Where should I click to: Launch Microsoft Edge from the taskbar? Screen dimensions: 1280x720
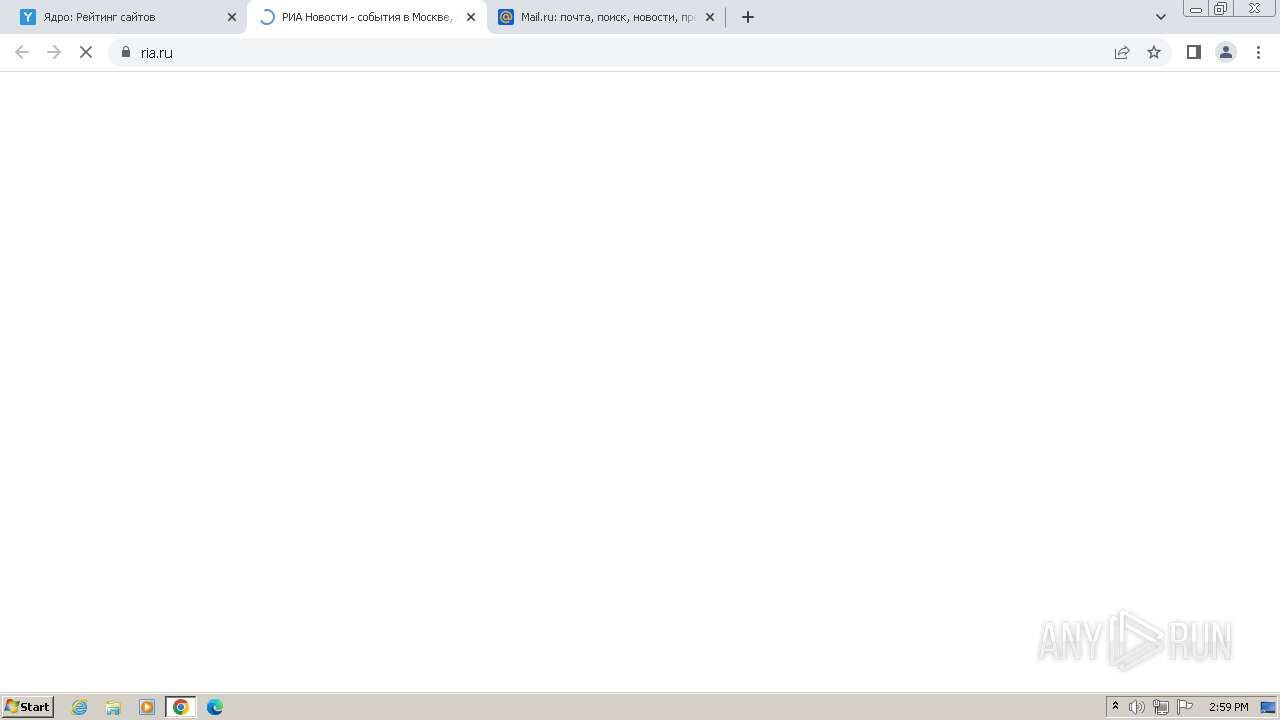click(x=215, y=707)
